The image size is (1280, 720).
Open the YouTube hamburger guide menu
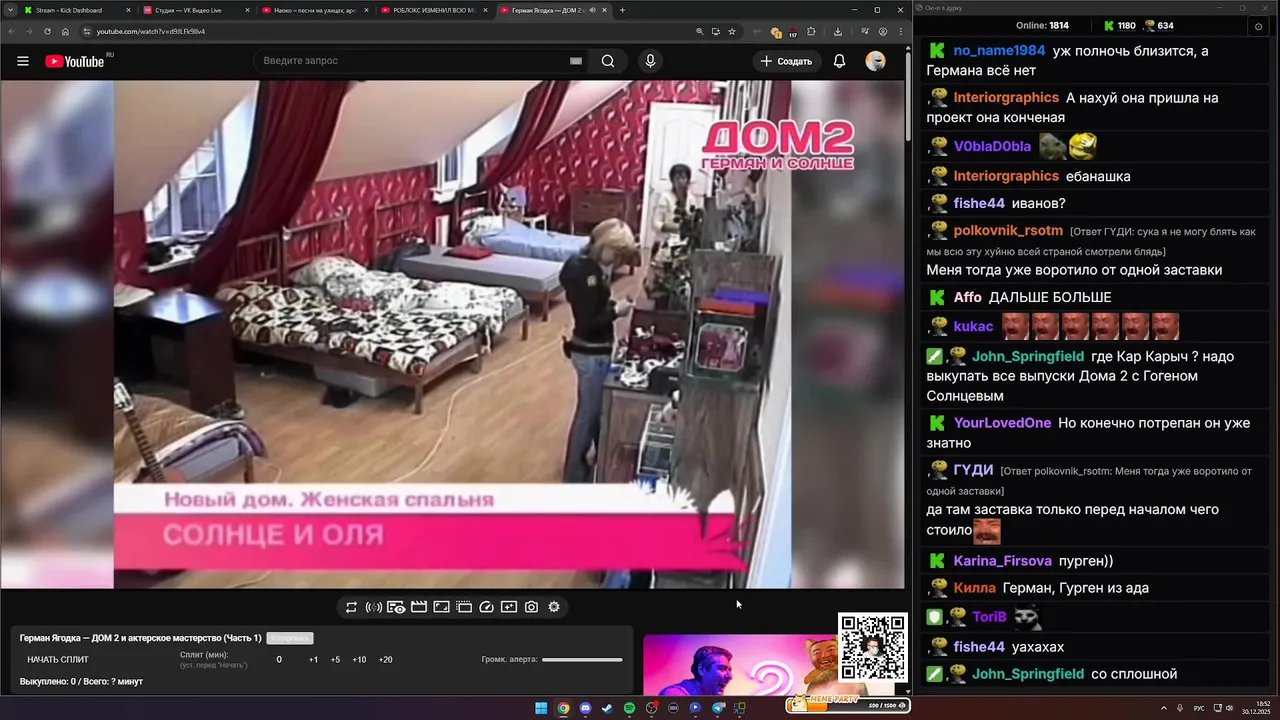coord(23,61)
